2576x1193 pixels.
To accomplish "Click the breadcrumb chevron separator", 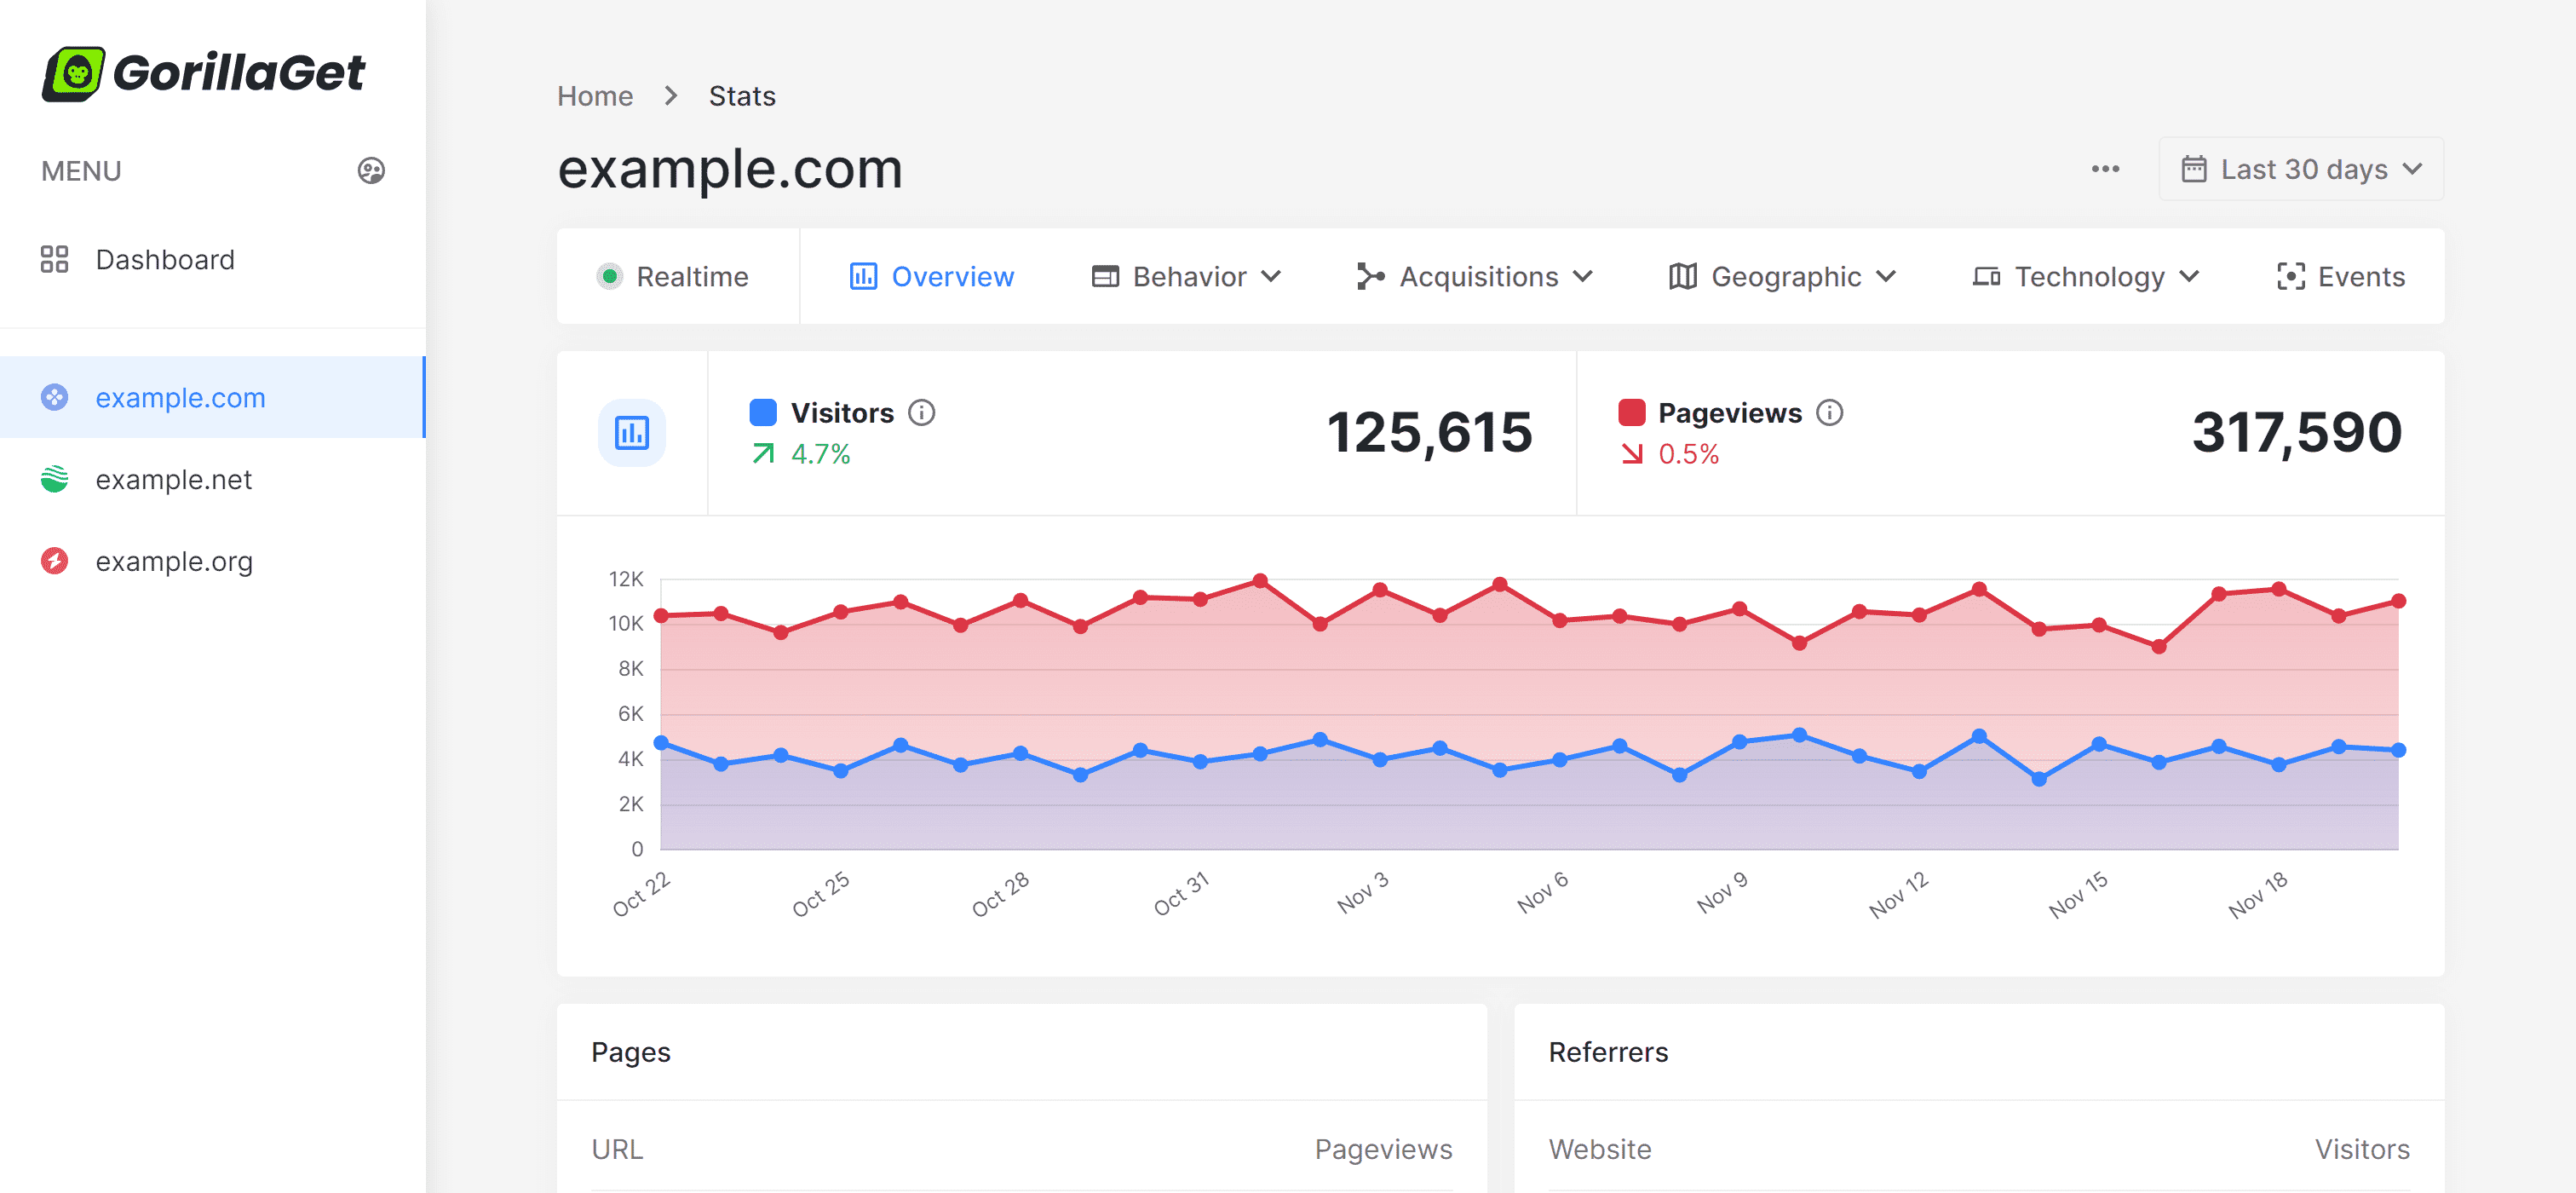I will click(x=671, y=96).
